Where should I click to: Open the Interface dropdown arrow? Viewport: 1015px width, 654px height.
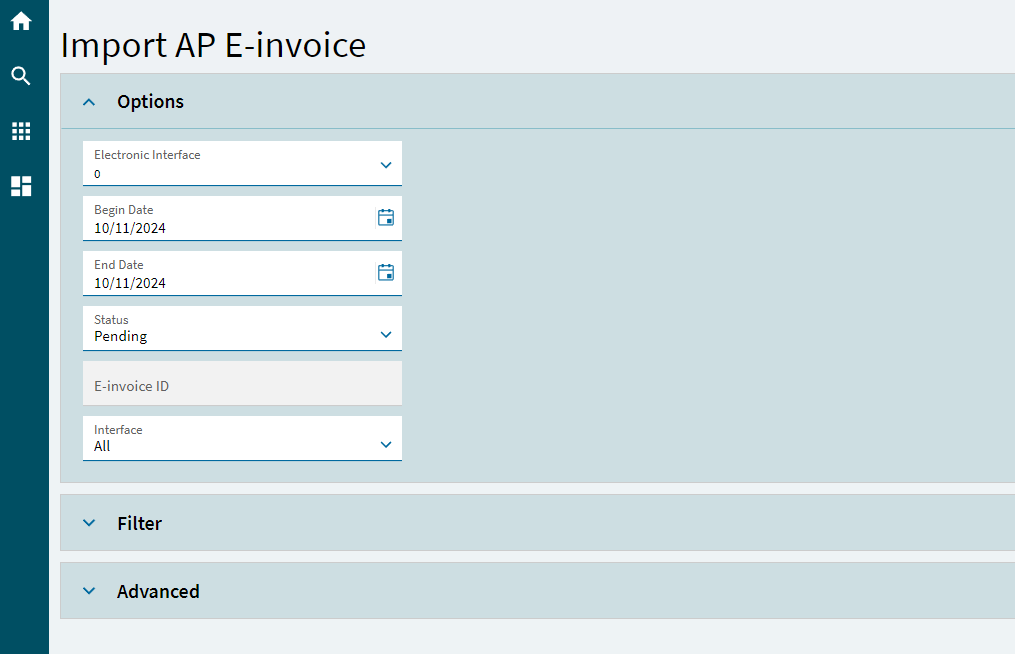[386, 445]
